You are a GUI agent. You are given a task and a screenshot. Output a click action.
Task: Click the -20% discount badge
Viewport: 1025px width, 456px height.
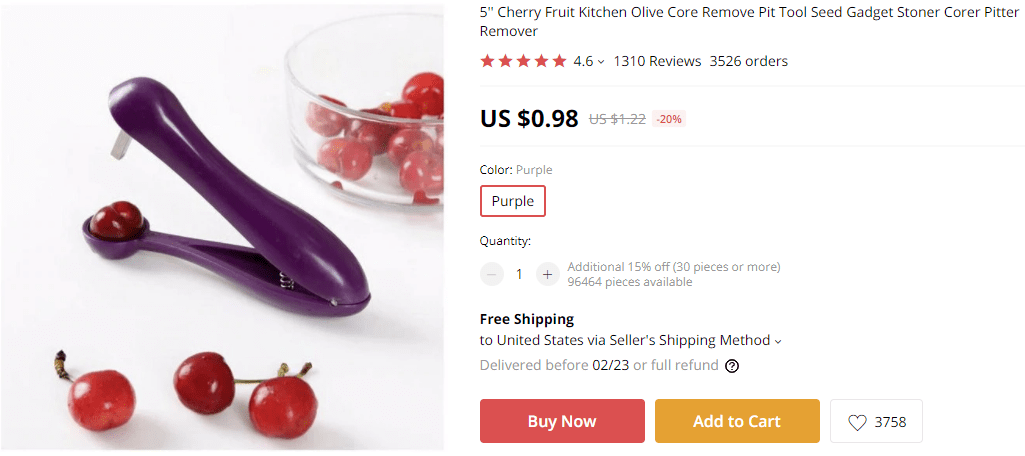(x=669, y=119)
